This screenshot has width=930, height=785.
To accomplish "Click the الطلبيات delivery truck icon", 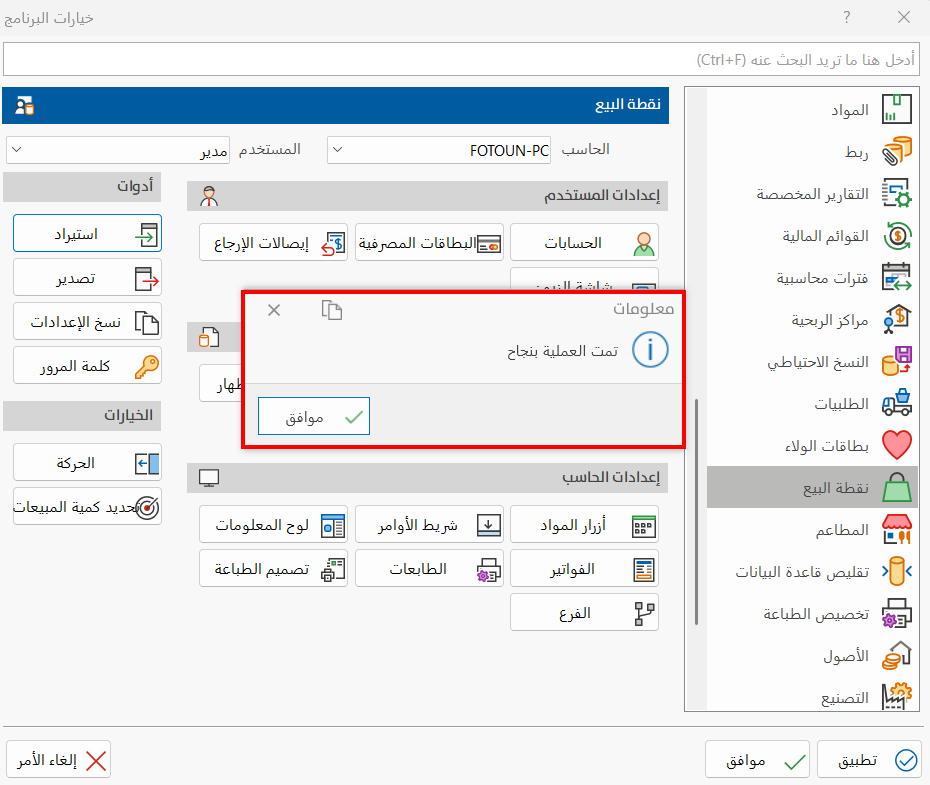I will click(x=898, y=404).
